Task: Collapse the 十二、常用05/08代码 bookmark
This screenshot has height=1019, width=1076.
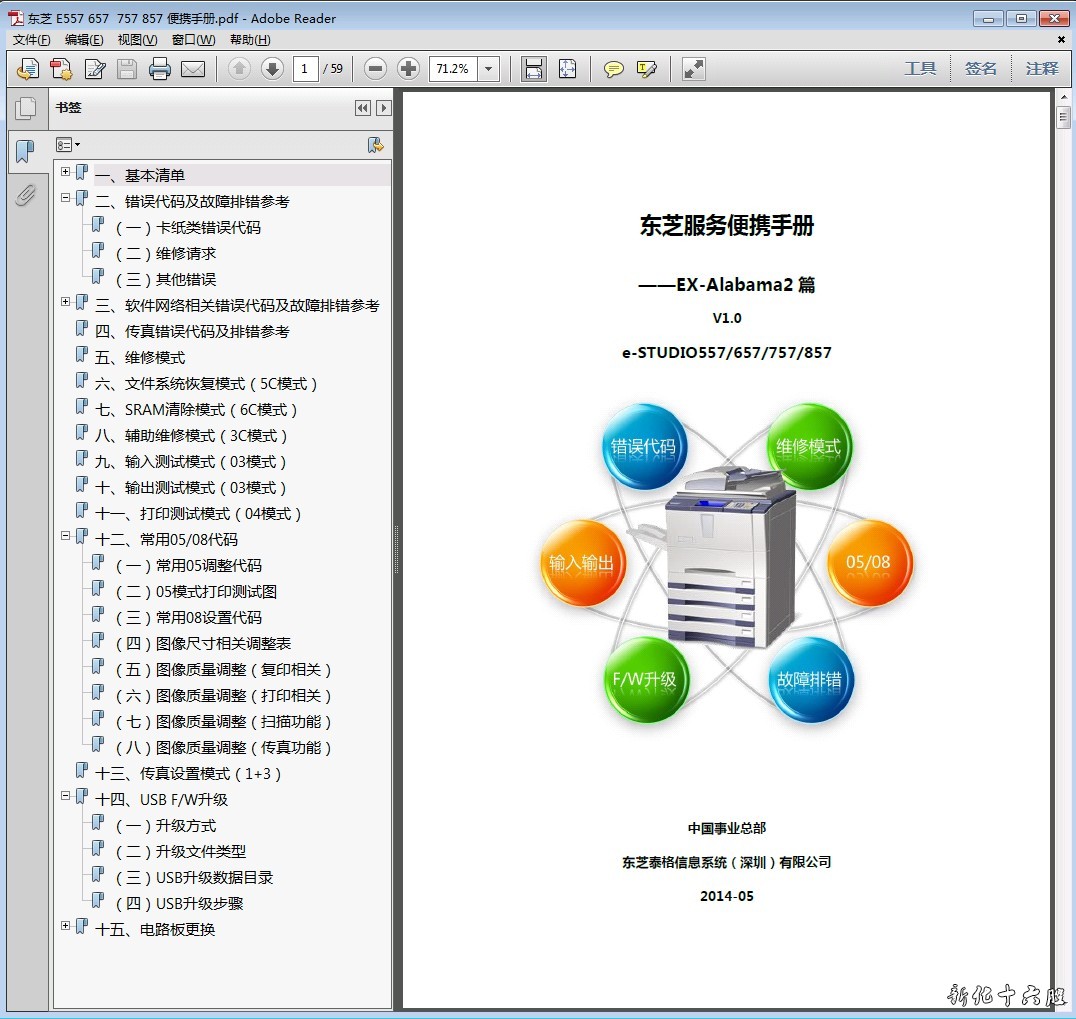Action: (66, 536)
